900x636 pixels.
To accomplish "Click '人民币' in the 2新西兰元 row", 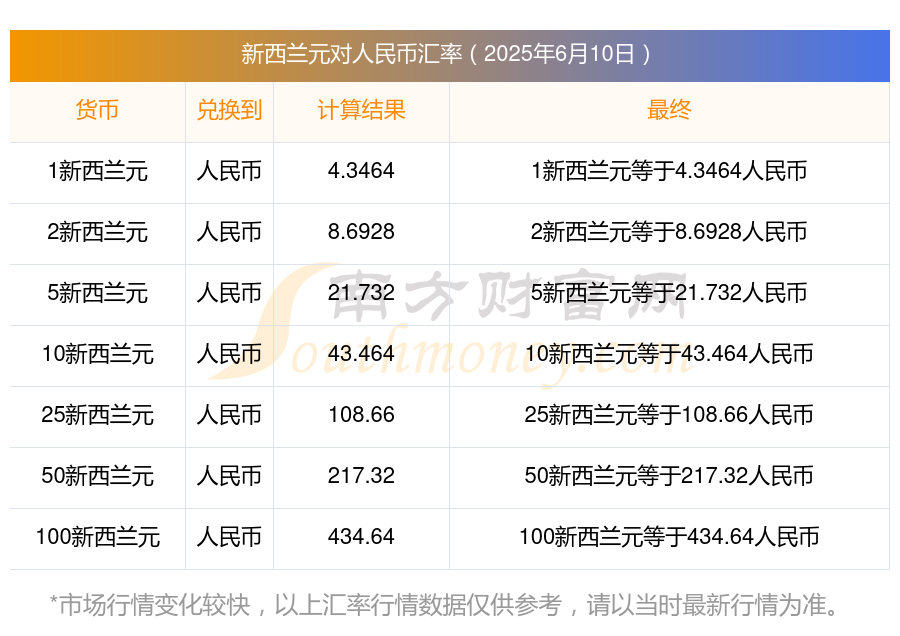I will tap(229, 232).
